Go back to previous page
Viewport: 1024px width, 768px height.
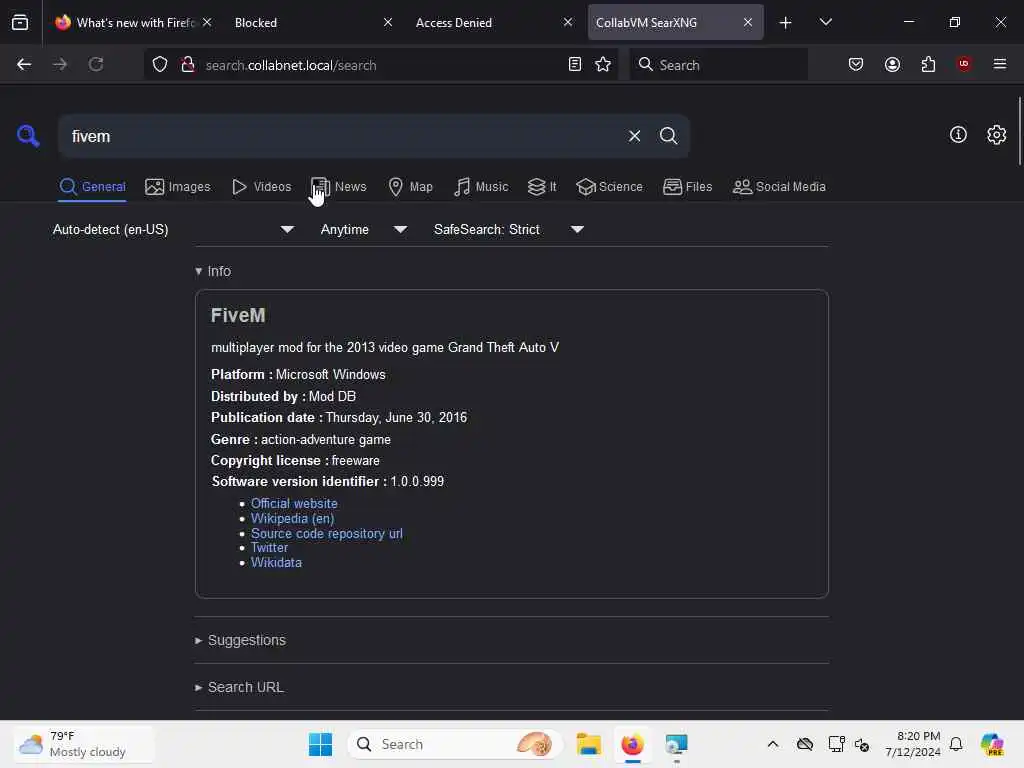pyautogui.click(x=24, y=65)
